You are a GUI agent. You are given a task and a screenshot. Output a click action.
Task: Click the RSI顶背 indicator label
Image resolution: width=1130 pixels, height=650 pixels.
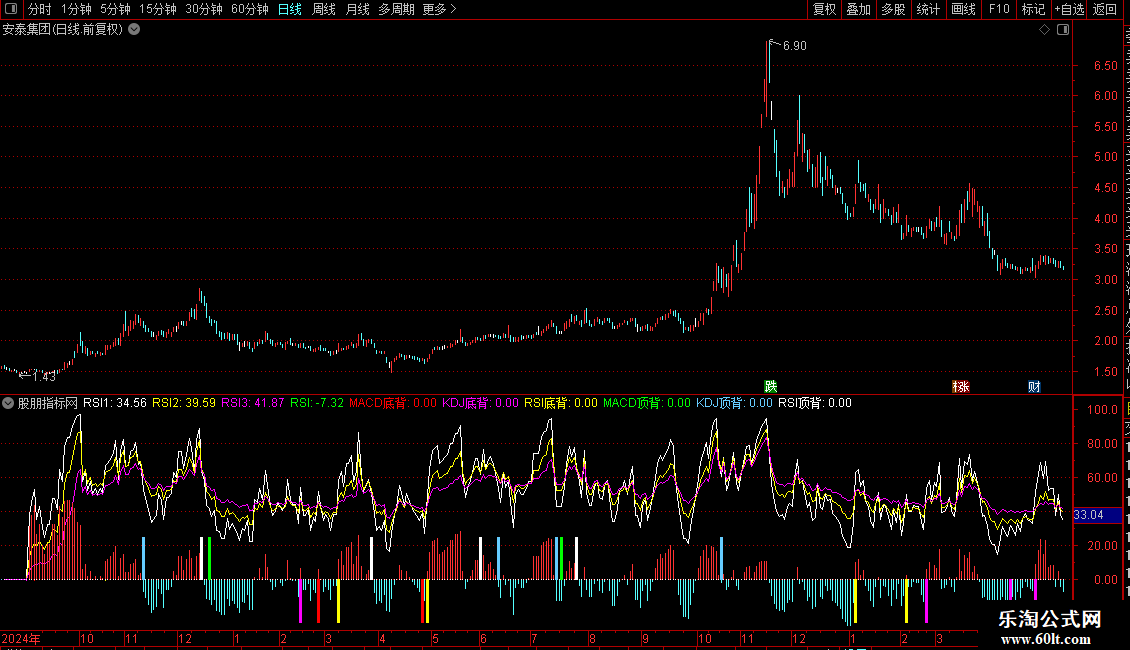pos(815,403)
